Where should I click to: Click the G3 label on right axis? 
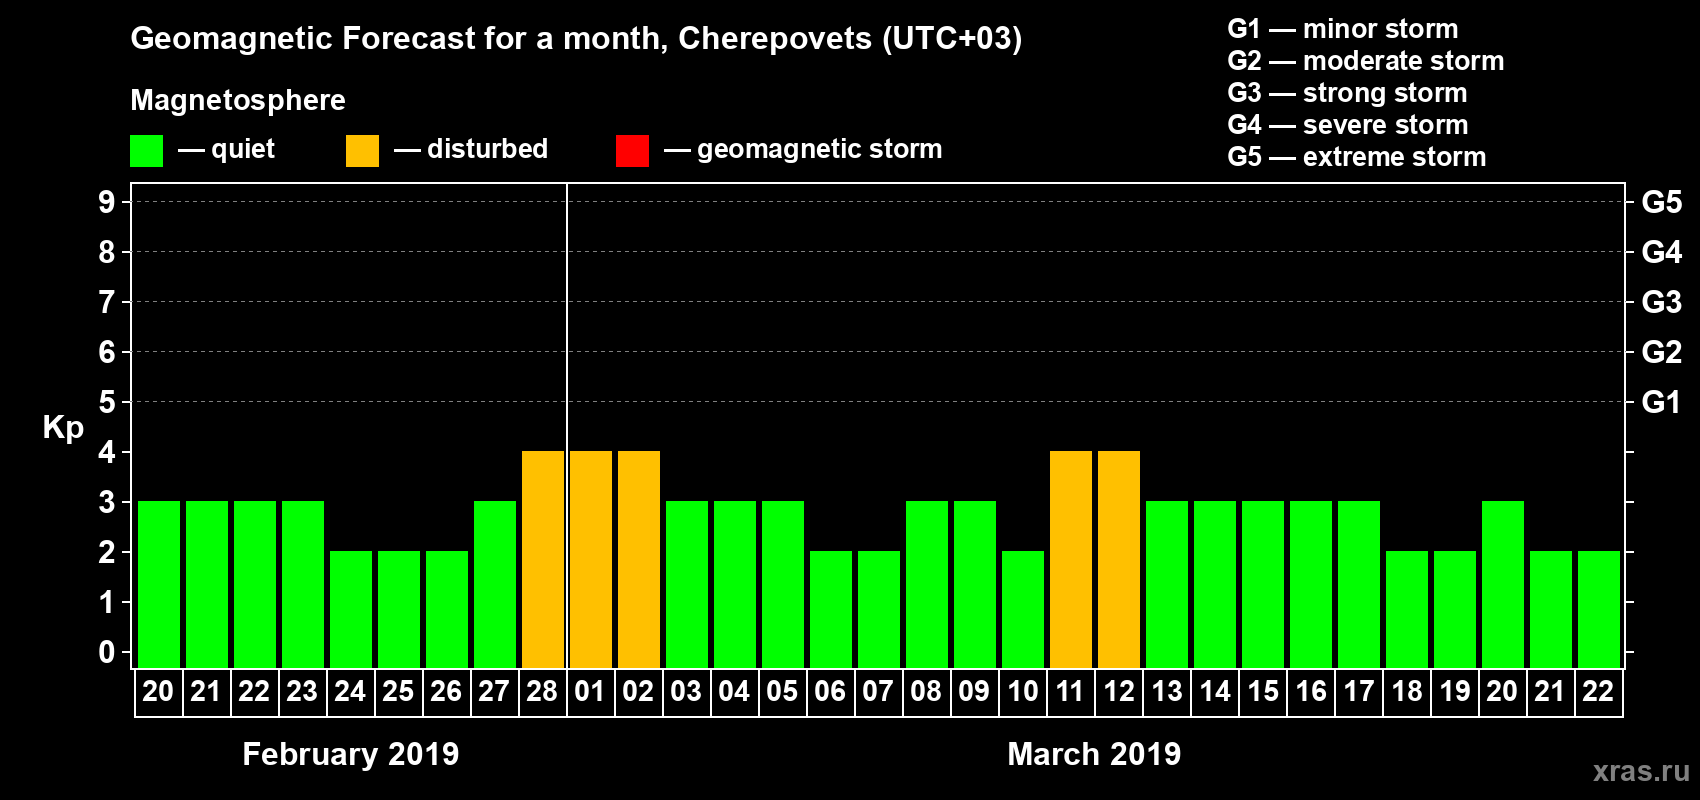[1662, 302]
